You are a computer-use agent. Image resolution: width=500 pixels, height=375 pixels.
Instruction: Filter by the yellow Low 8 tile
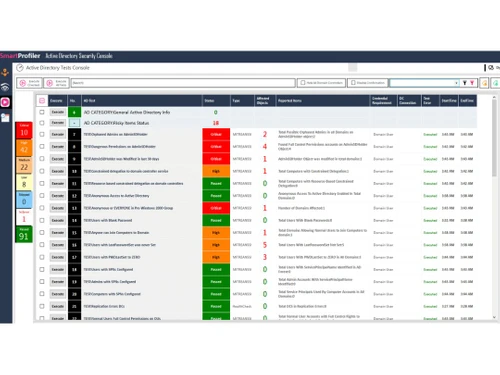click(24, 183)
